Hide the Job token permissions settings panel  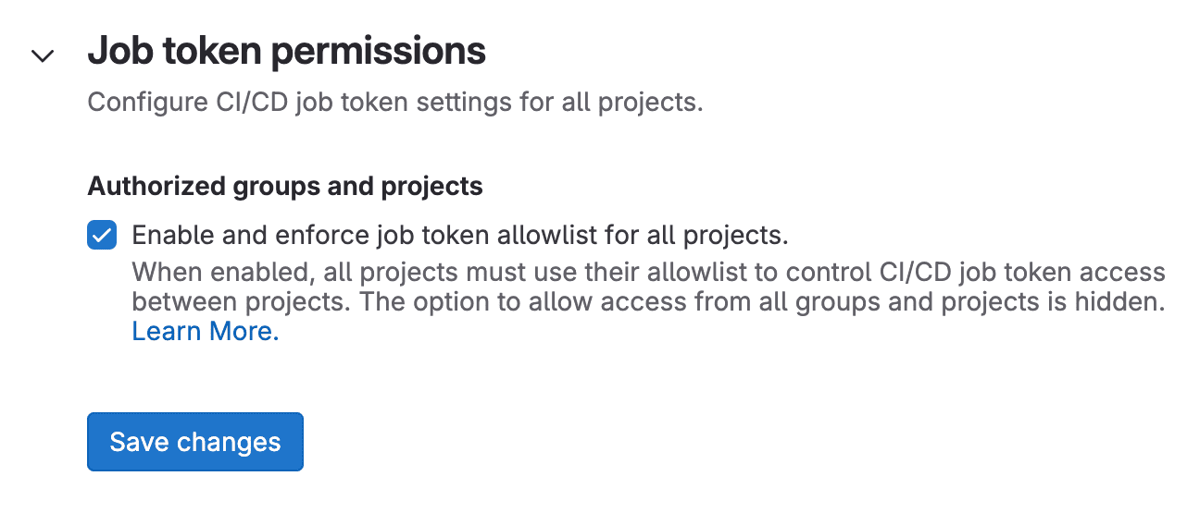click(43, 55)
